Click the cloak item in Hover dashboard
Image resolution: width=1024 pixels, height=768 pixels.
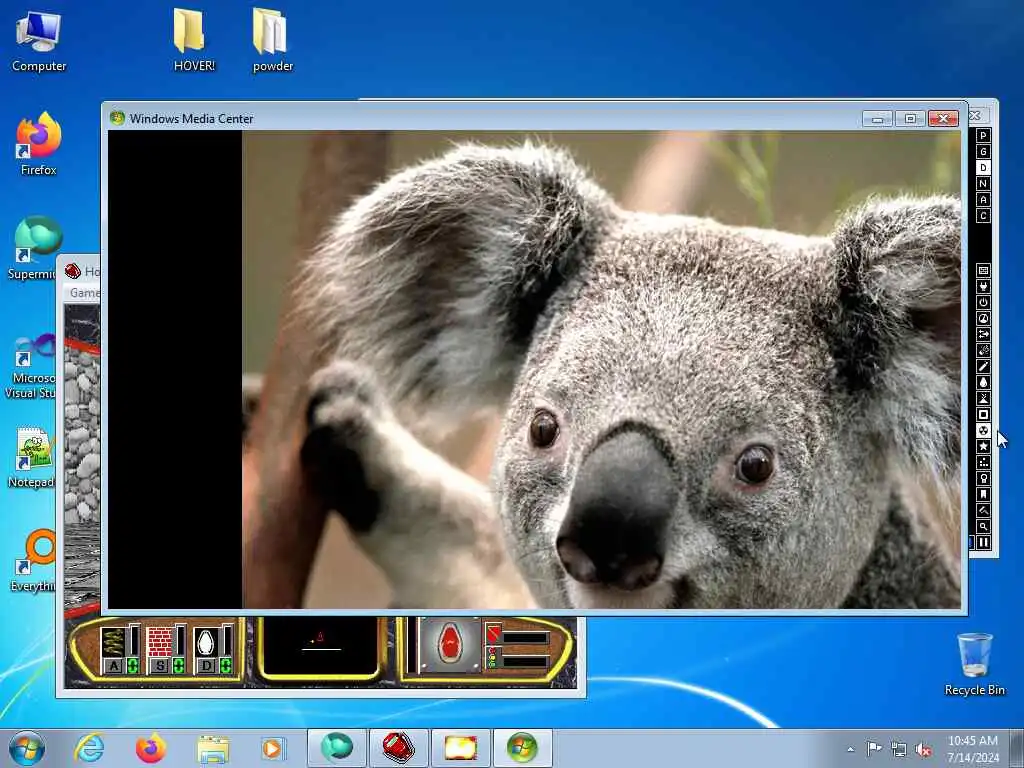pyautogui.click(x=205, y=641)
